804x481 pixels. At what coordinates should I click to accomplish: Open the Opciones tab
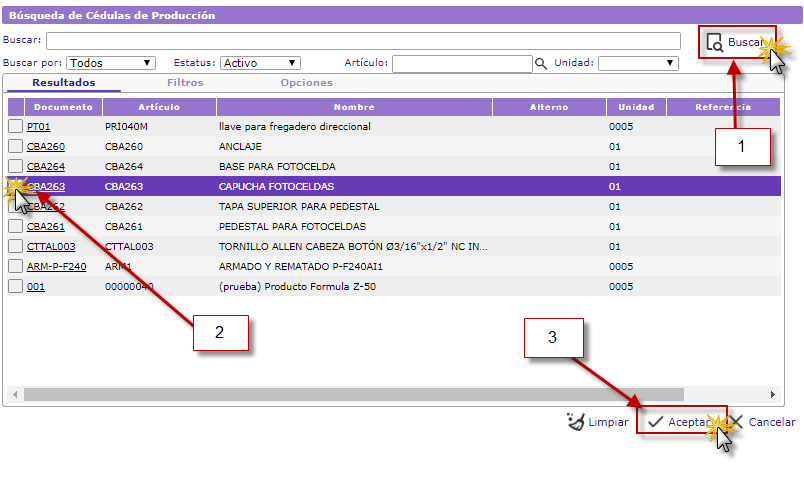(x=306, y=83)
